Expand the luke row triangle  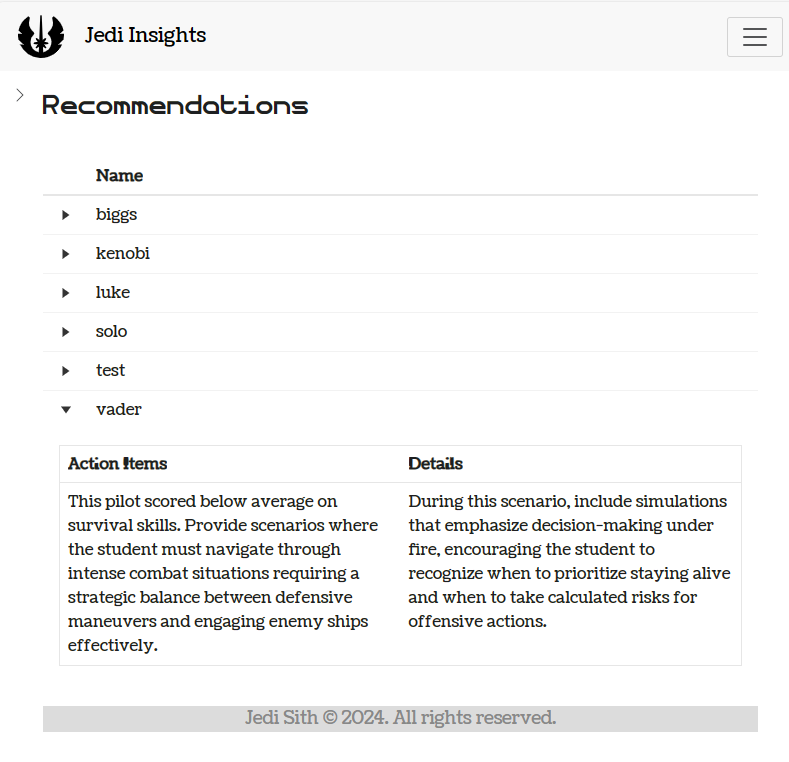(66, 293)
